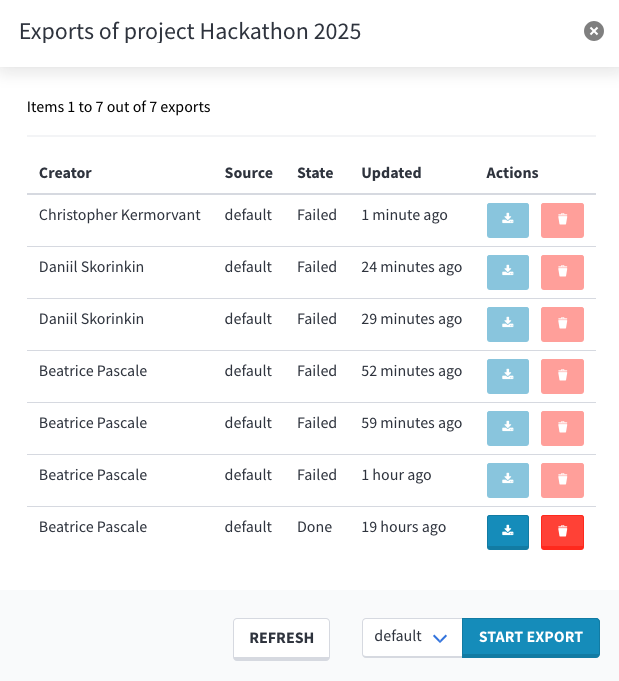Download the export updated 29 minutes ago

508,324
